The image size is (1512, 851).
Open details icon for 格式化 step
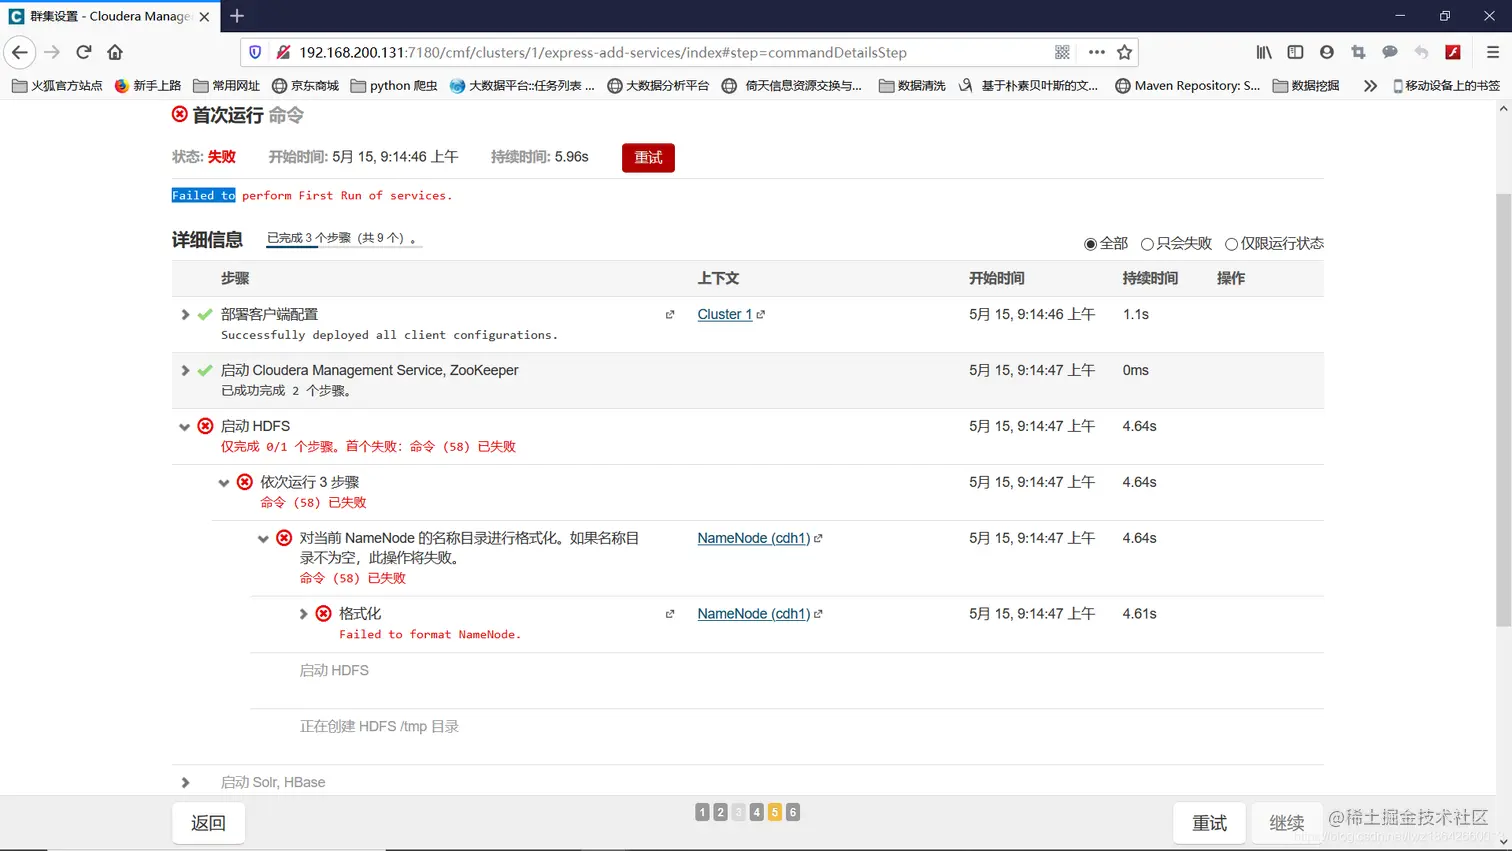[670, 614]
